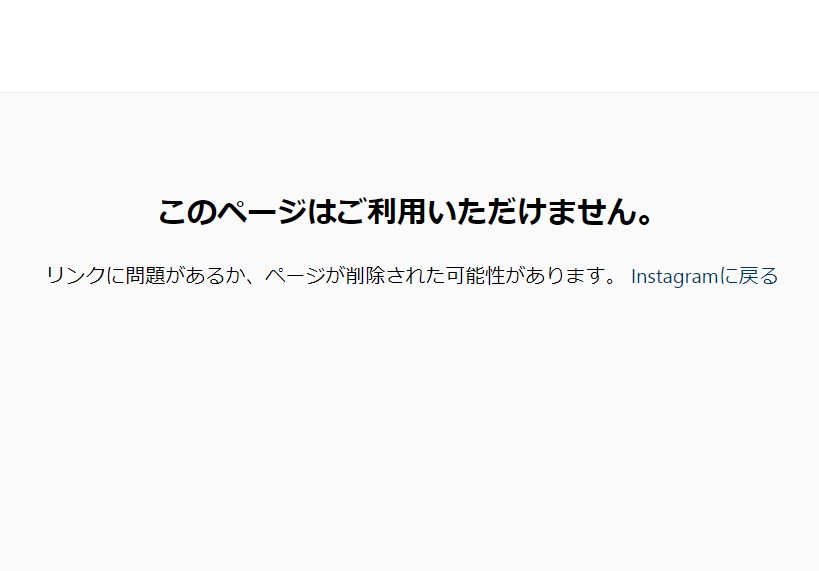Click the 'ページが' word in the description
The width and height of the screenshot is (819, 571).
[305, 275]
